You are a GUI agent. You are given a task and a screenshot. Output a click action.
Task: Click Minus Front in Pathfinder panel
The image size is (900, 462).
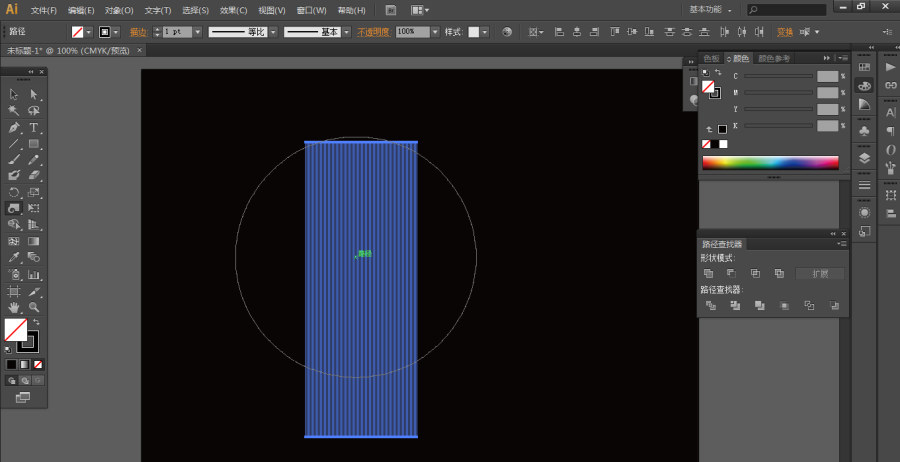tap(731, 273)
